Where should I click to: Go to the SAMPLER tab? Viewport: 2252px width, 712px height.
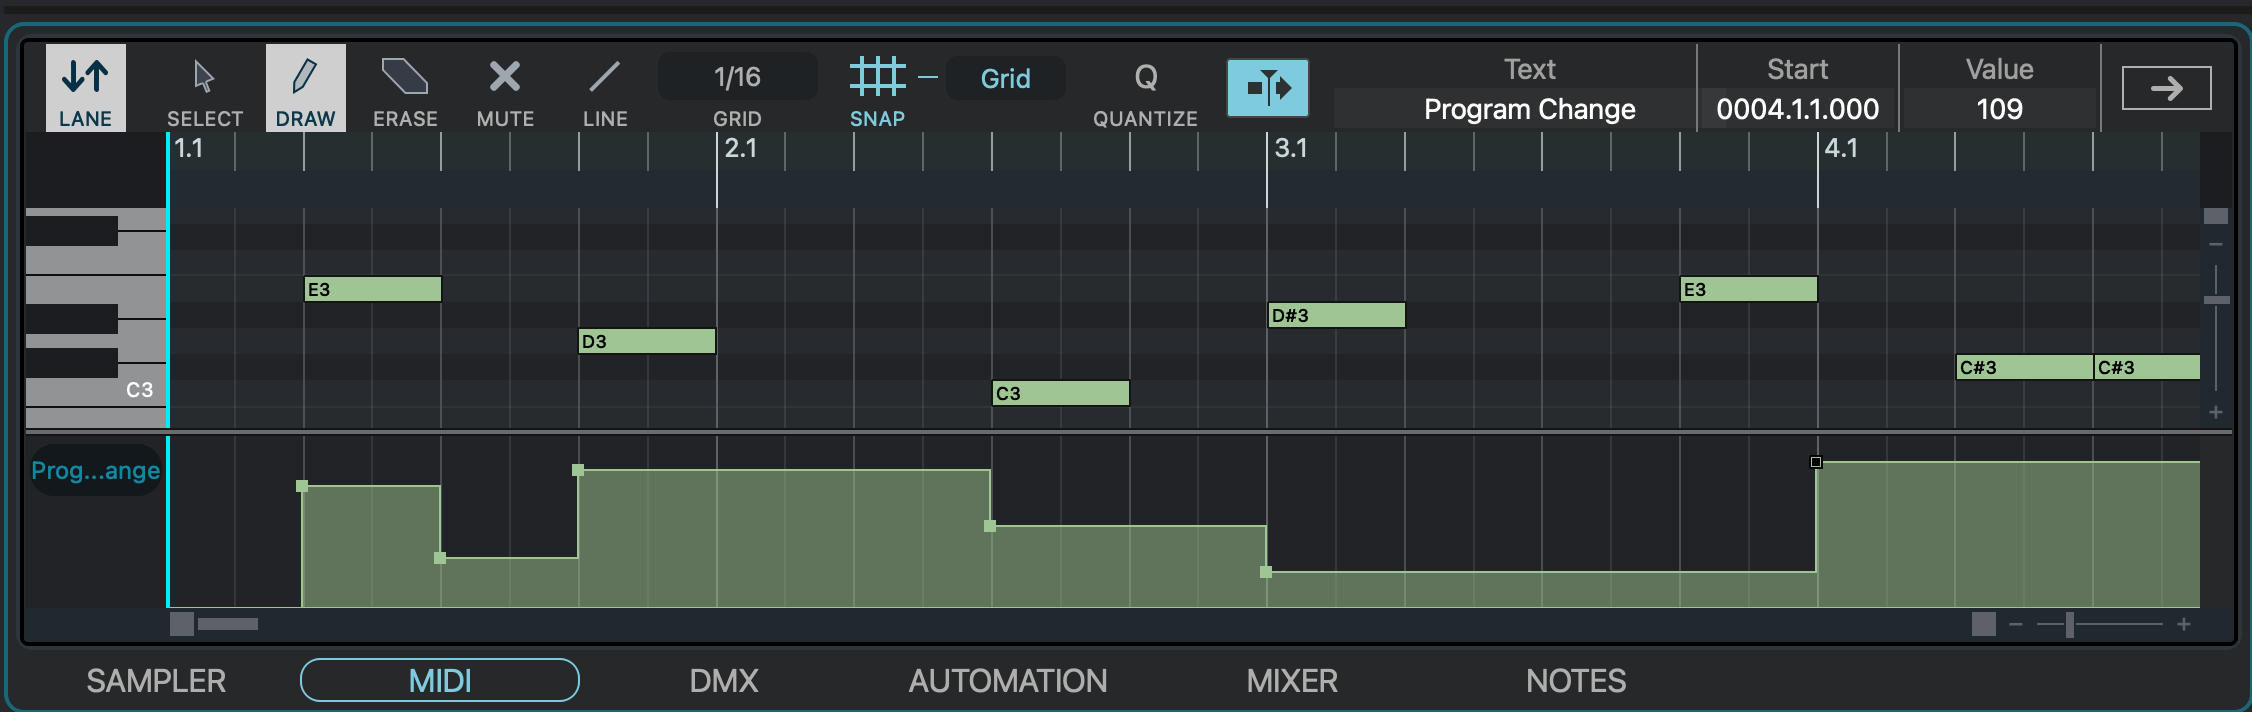pyautogui.click(x=156, y=681)
